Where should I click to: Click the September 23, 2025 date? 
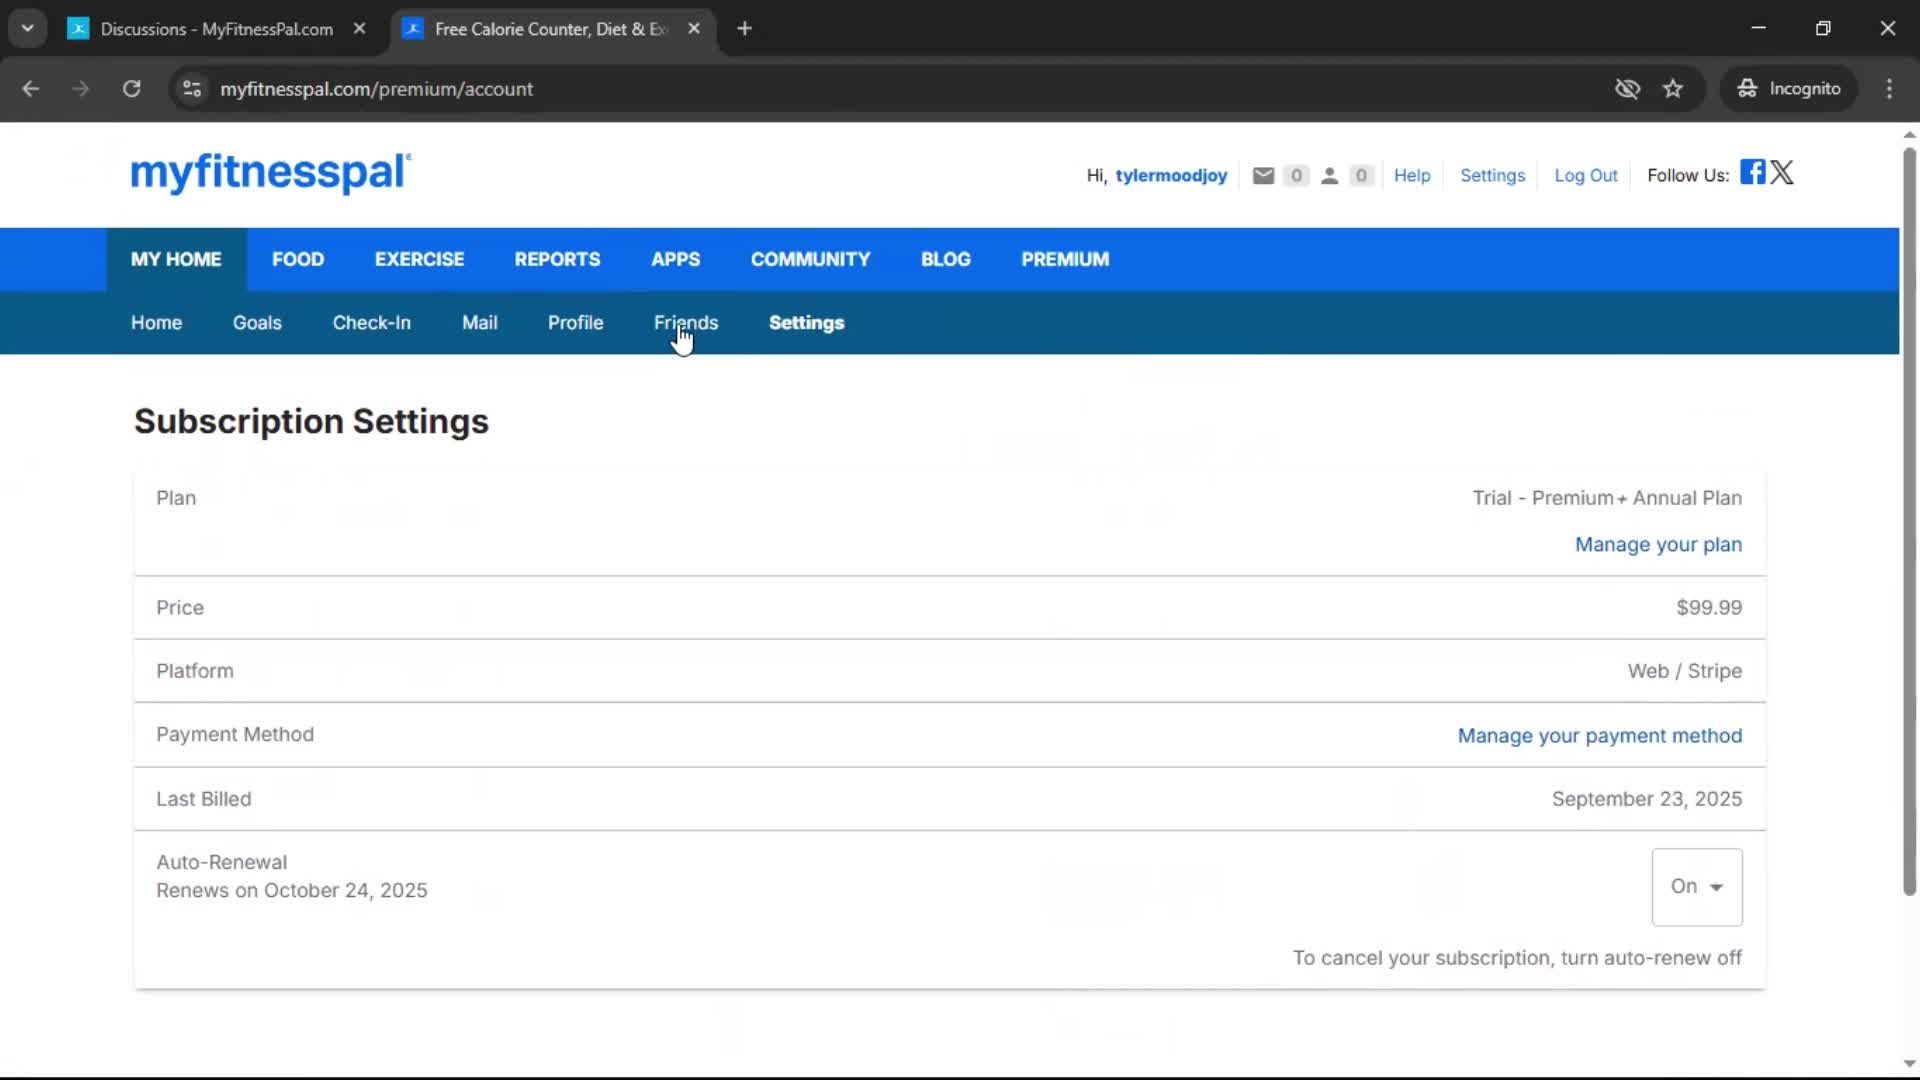tap(1647, 799)
